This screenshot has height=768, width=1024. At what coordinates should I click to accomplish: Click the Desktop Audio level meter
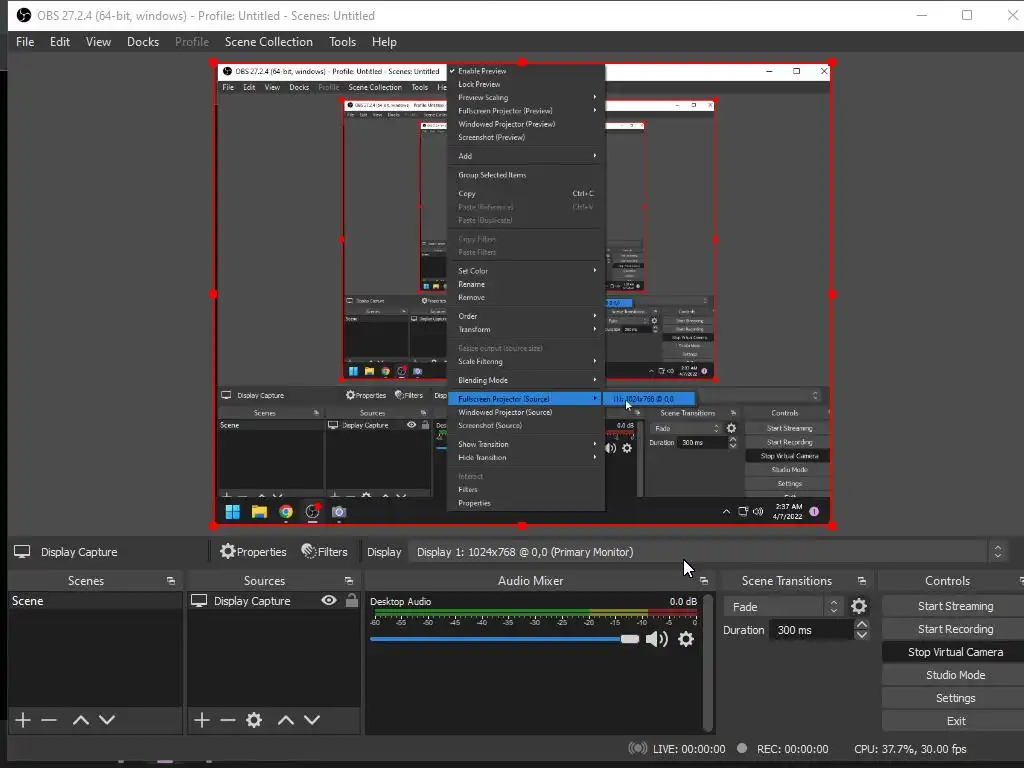534,613
